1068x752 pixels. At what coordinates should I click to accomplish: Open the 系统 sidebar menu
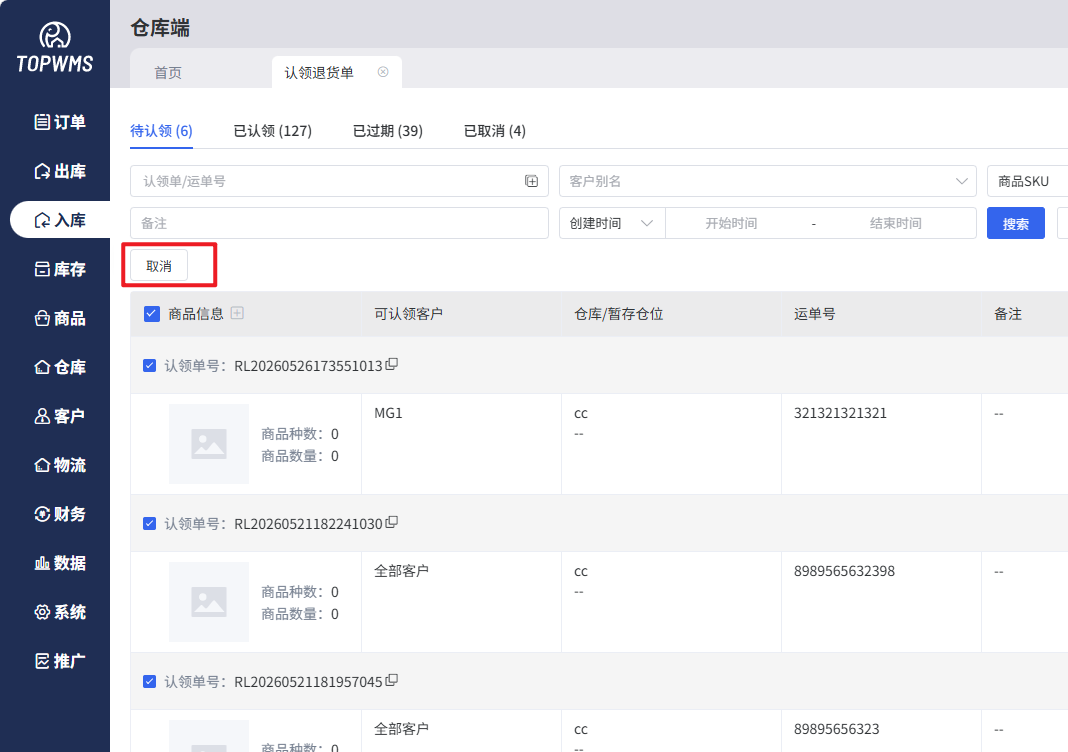pos(60,612)
